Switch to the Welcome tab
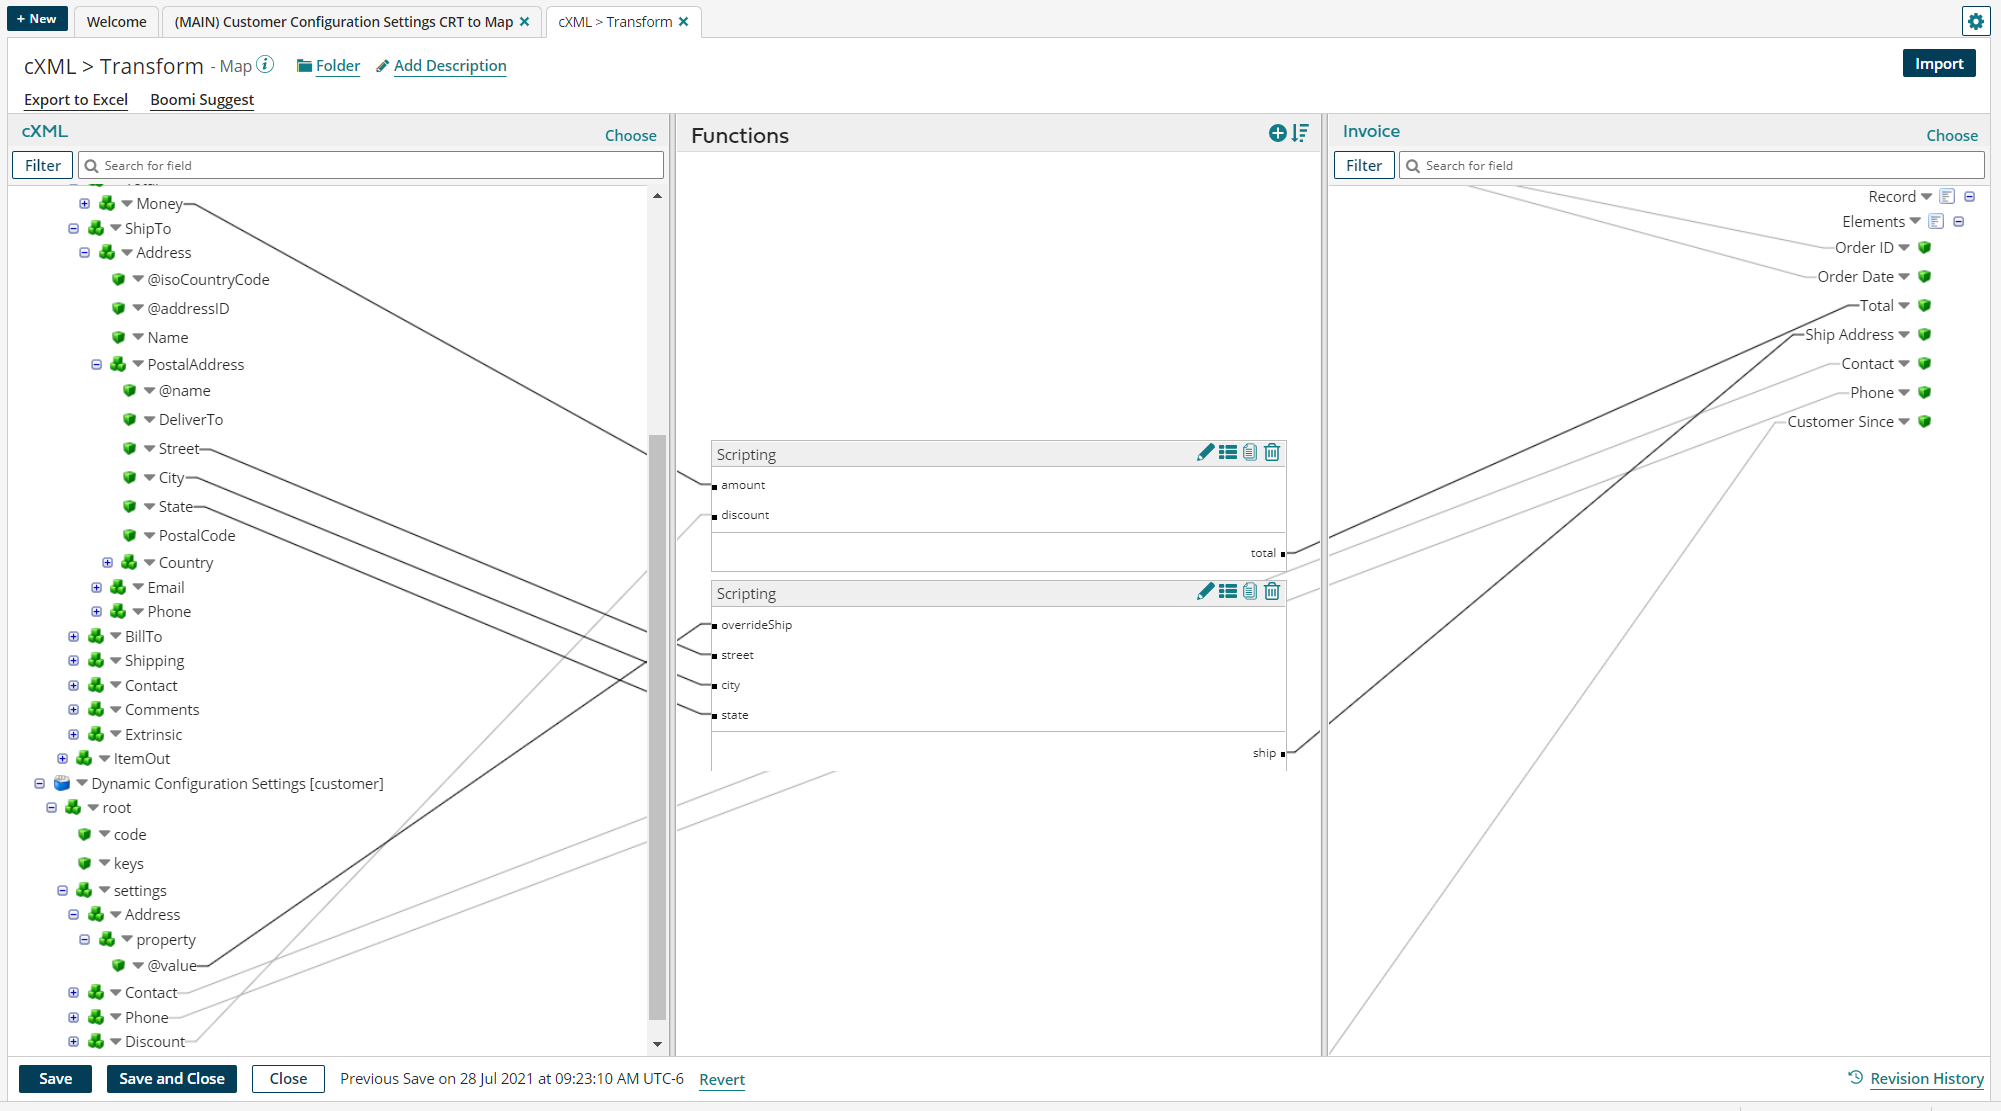The image size is (2001, 1111). (115, 21)
